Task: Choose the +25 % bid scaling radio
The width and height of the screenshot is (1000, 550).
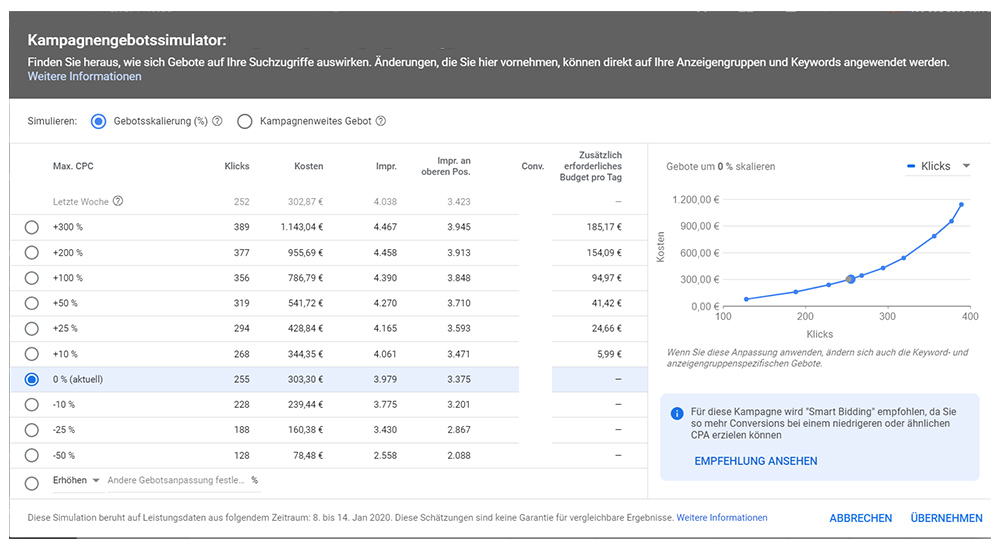Action: [x=31, y=329]
